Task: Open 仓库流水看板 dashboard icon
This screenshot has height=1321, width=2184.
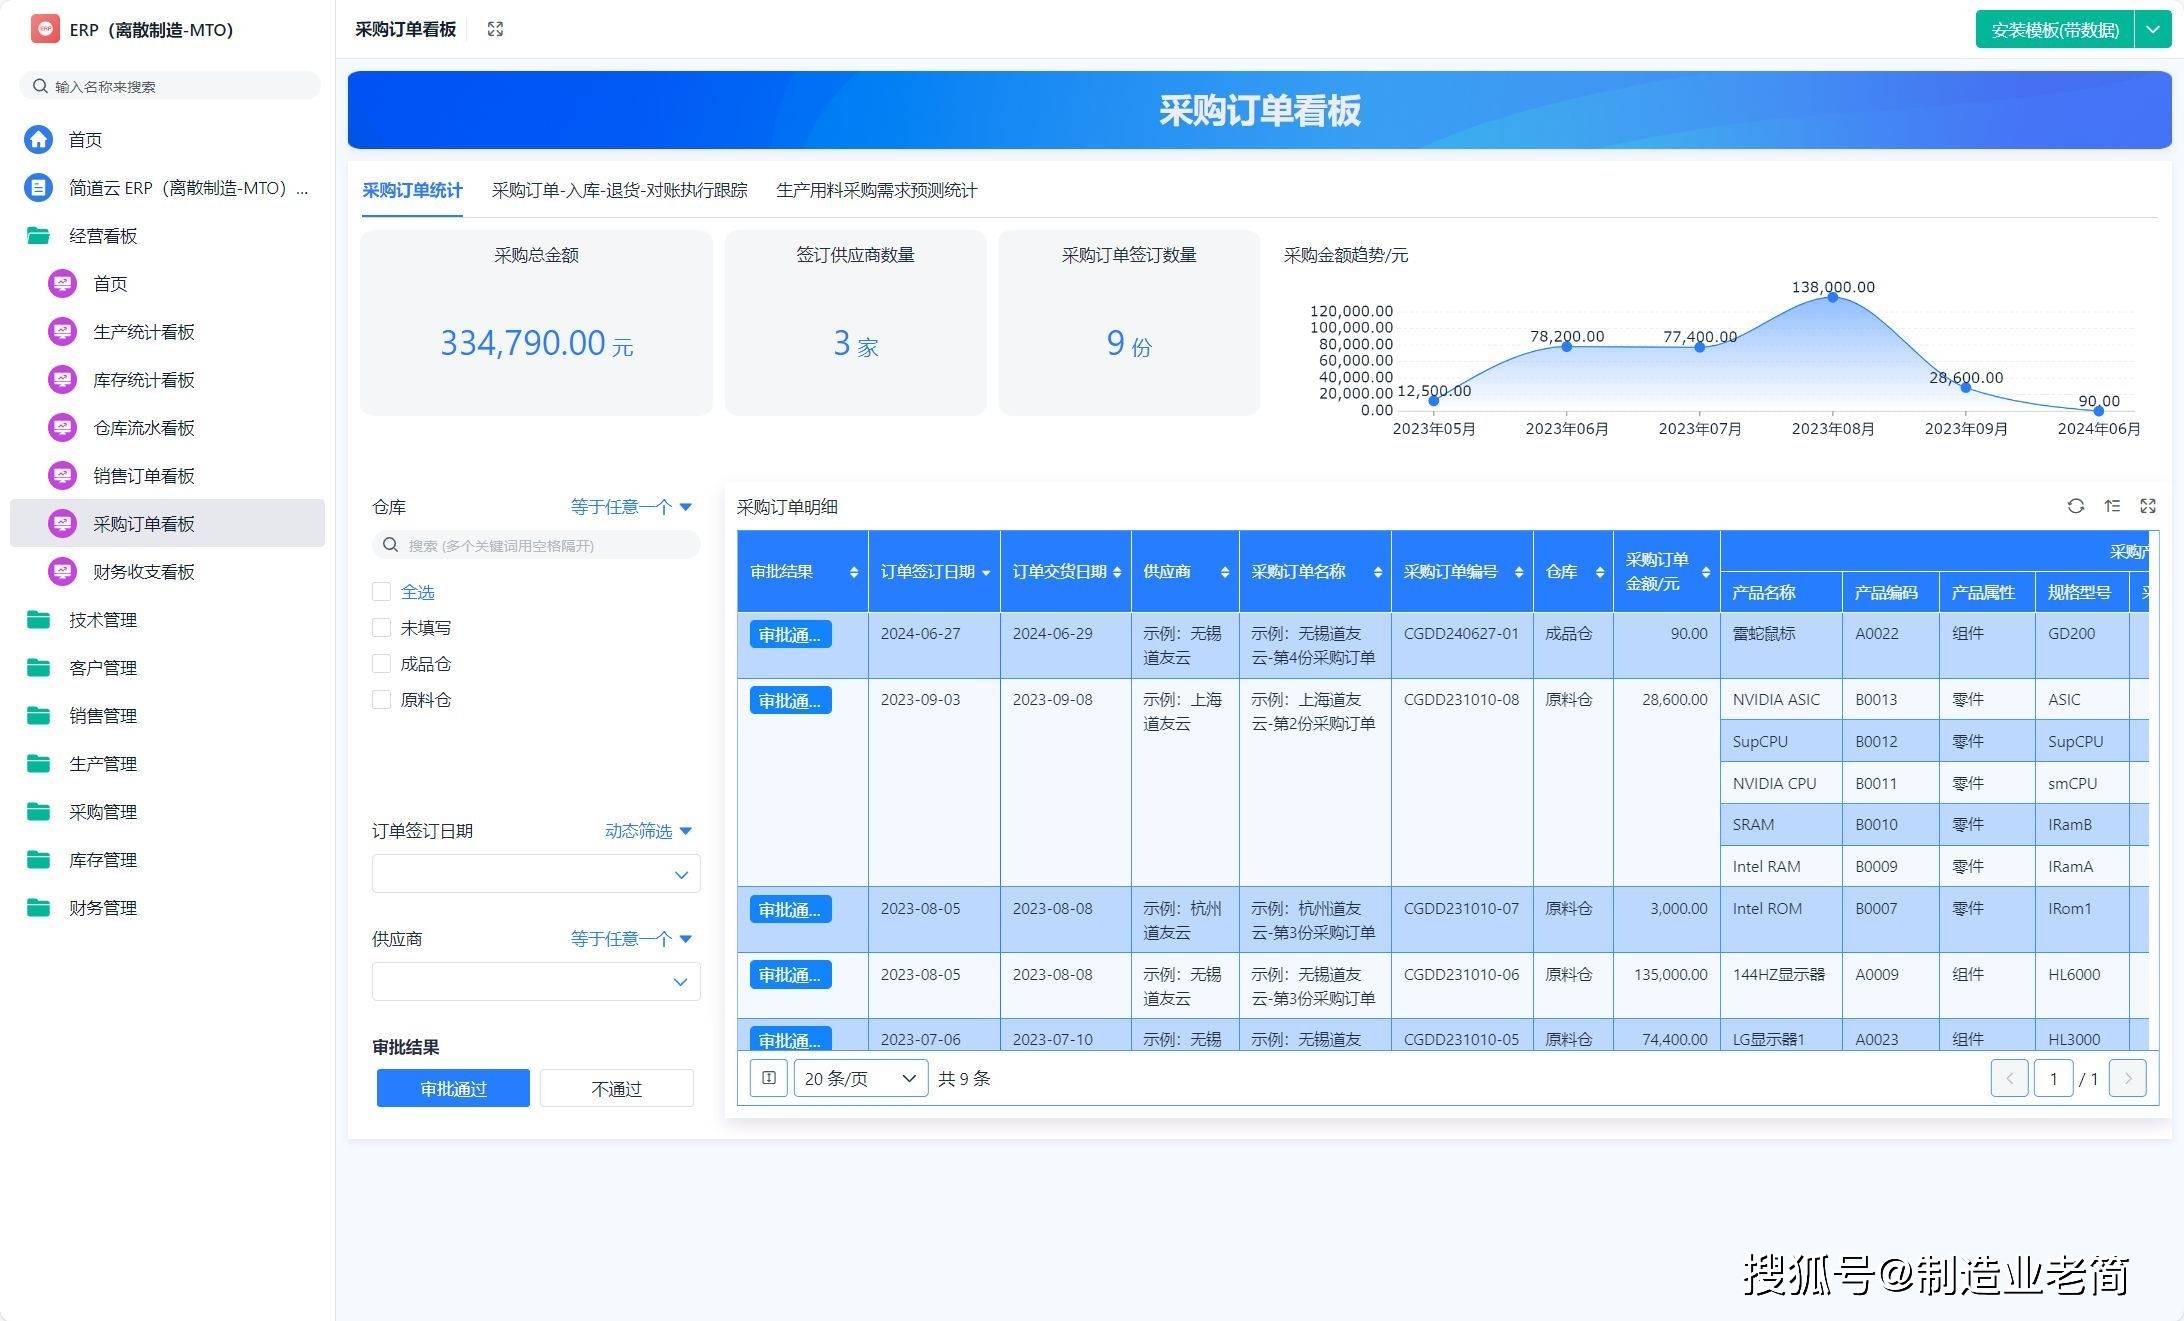Action: [62, 427]
